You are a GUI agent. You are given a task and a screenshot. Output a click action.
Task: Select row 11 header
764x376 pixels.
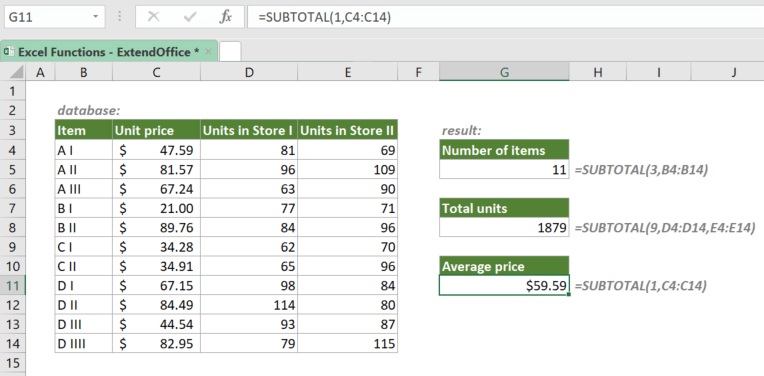click(x=13, y=285)
